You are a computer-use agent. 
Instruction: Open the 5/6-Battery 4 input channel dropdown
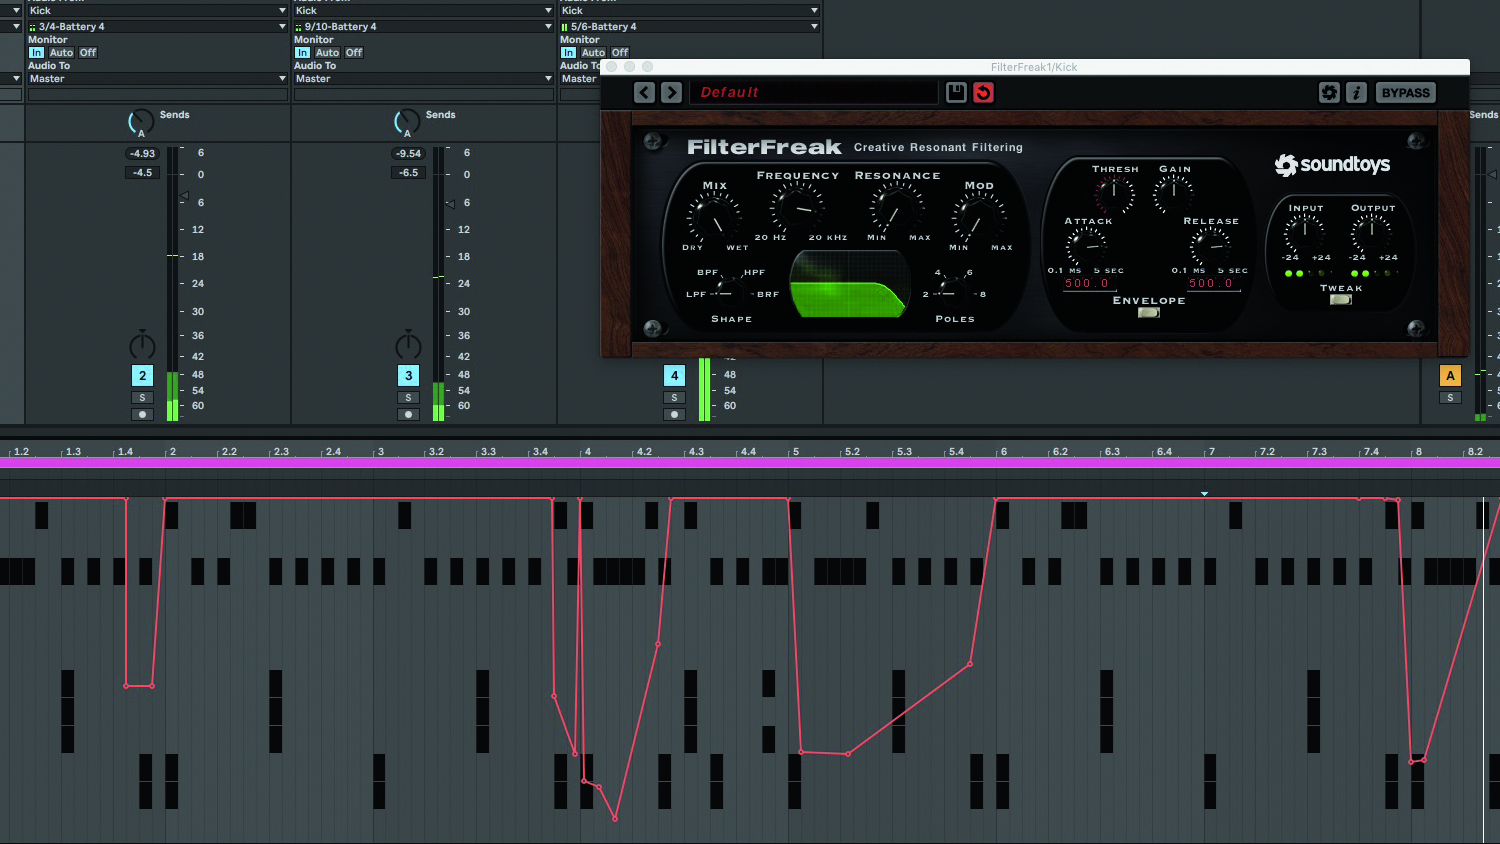coord(689,27)
